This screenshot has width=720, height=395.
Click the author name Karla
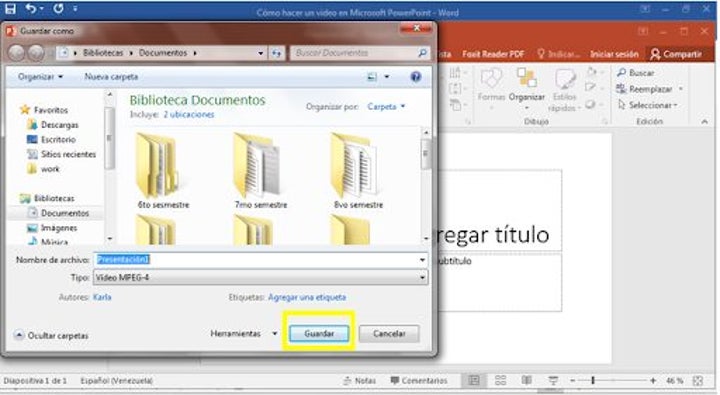coord(102,297)
